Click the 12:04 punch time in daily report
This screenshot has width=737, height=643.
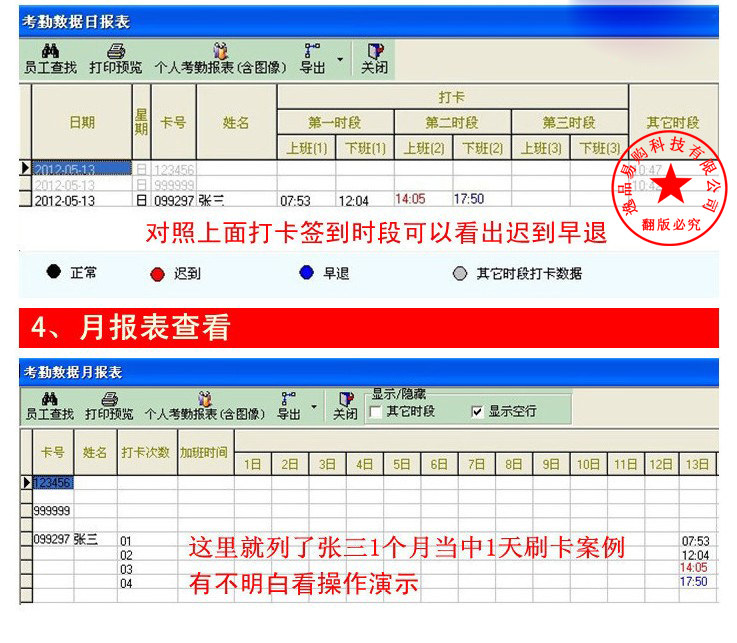click(x=353, y=201)
